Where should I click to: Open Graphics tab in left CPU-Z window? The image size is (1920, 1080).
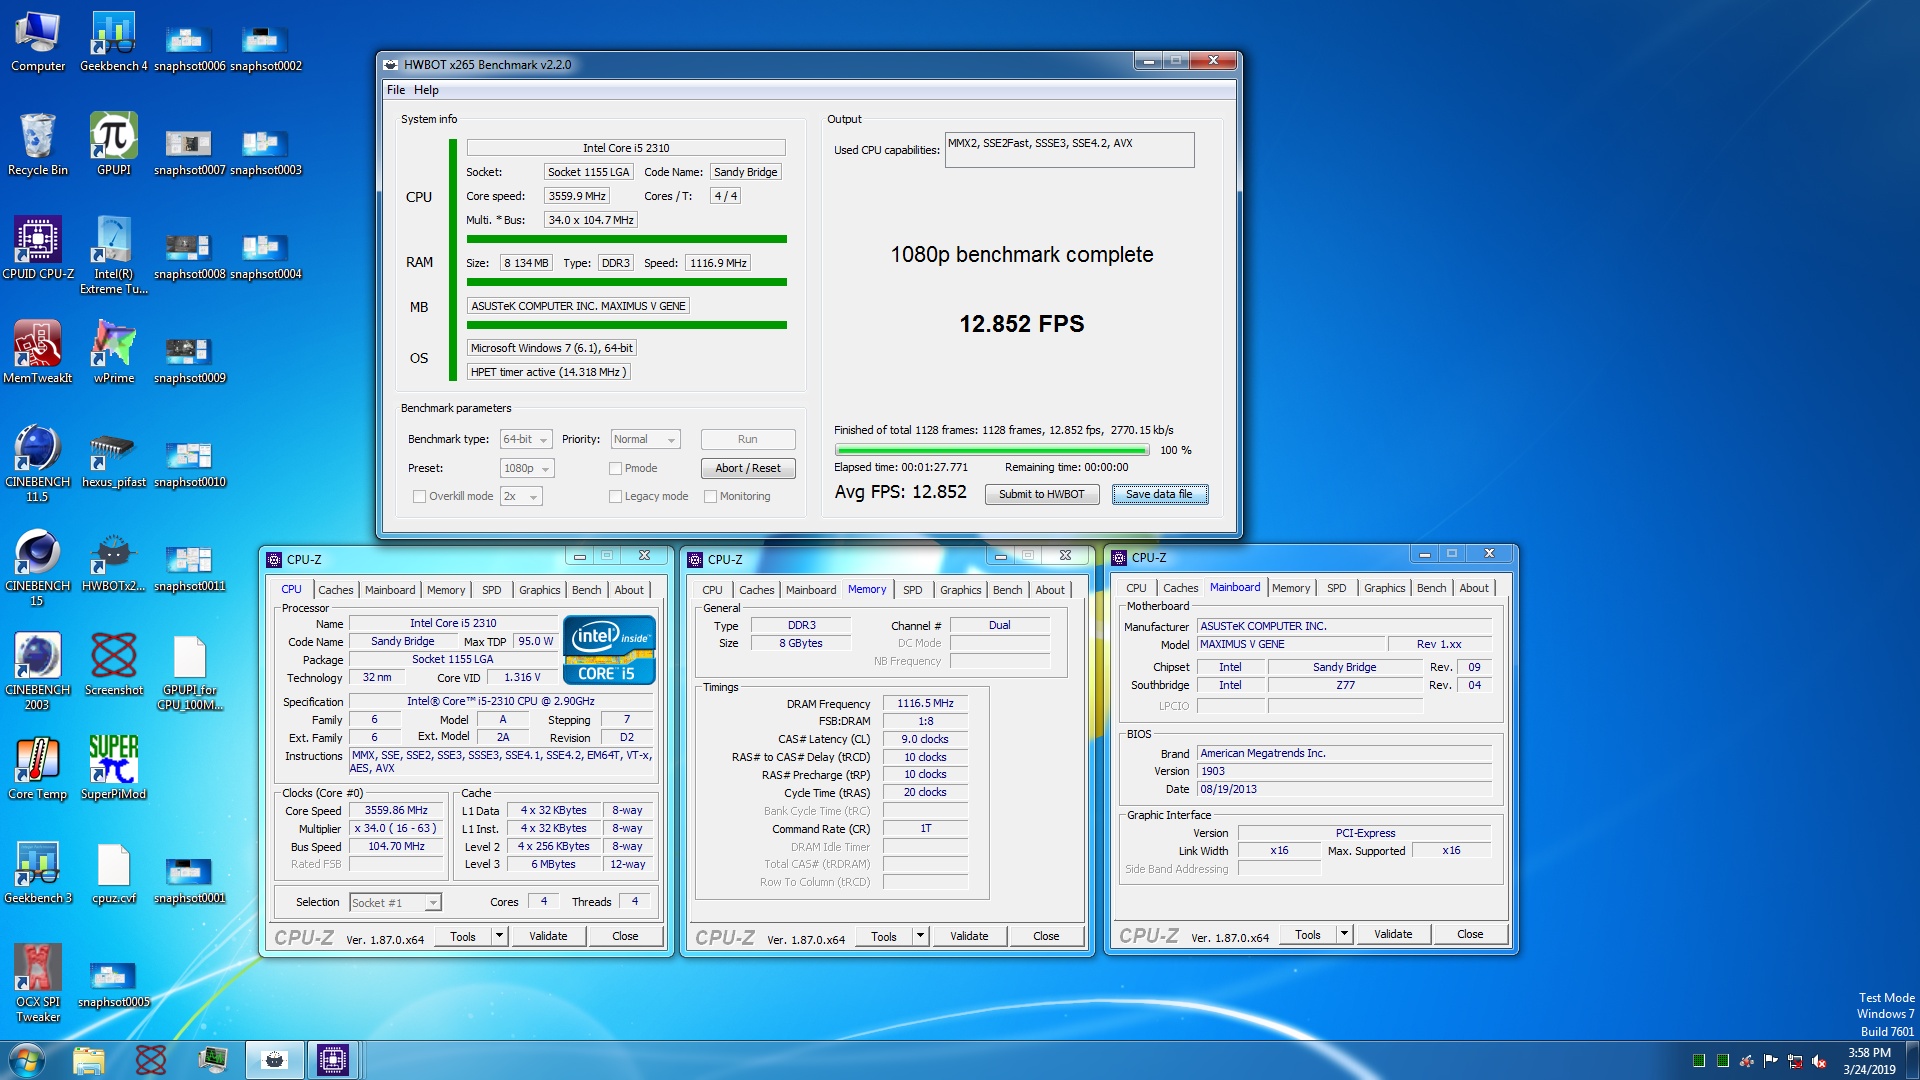tap(540, 590)
